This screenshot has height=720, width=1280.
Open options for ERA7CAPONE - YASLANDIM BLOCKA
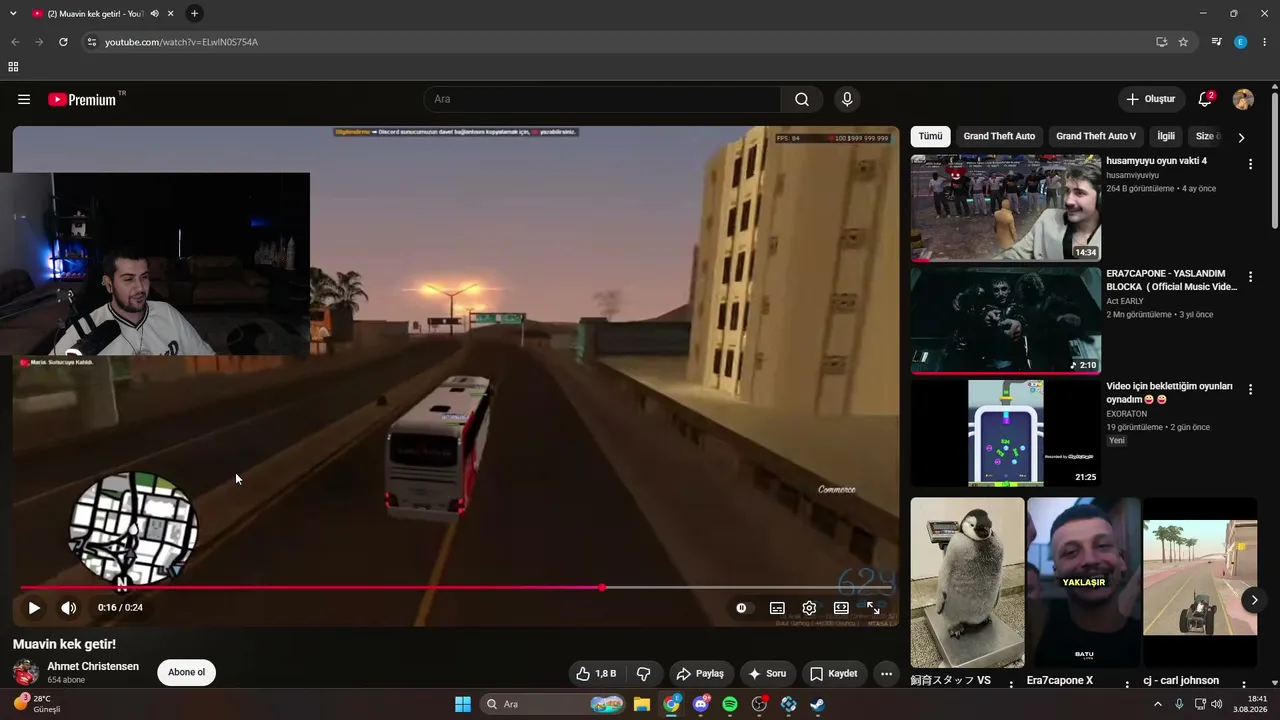1250,277
